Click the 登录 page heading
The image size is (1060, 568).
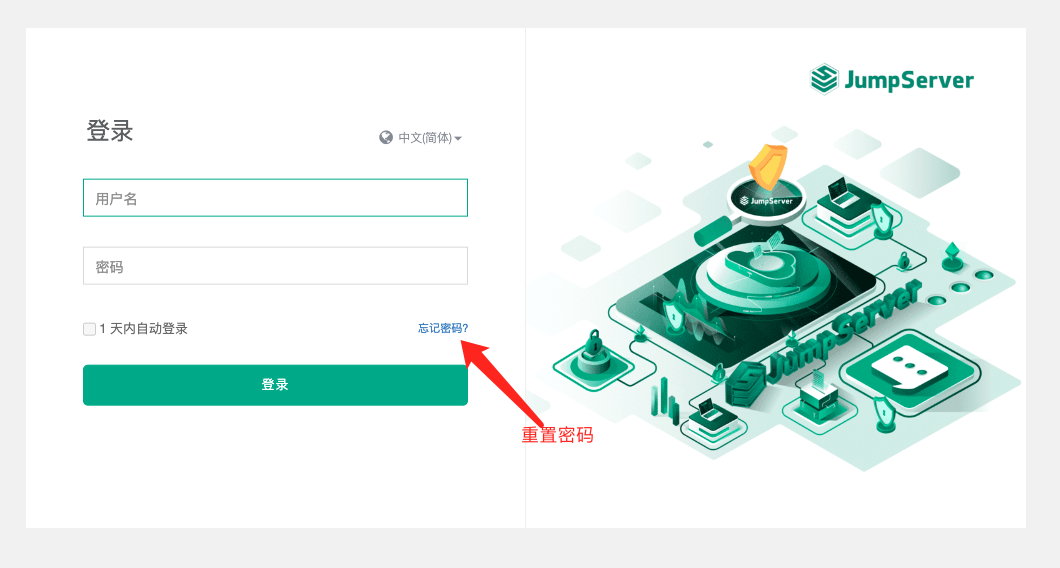tap(110, 131)
